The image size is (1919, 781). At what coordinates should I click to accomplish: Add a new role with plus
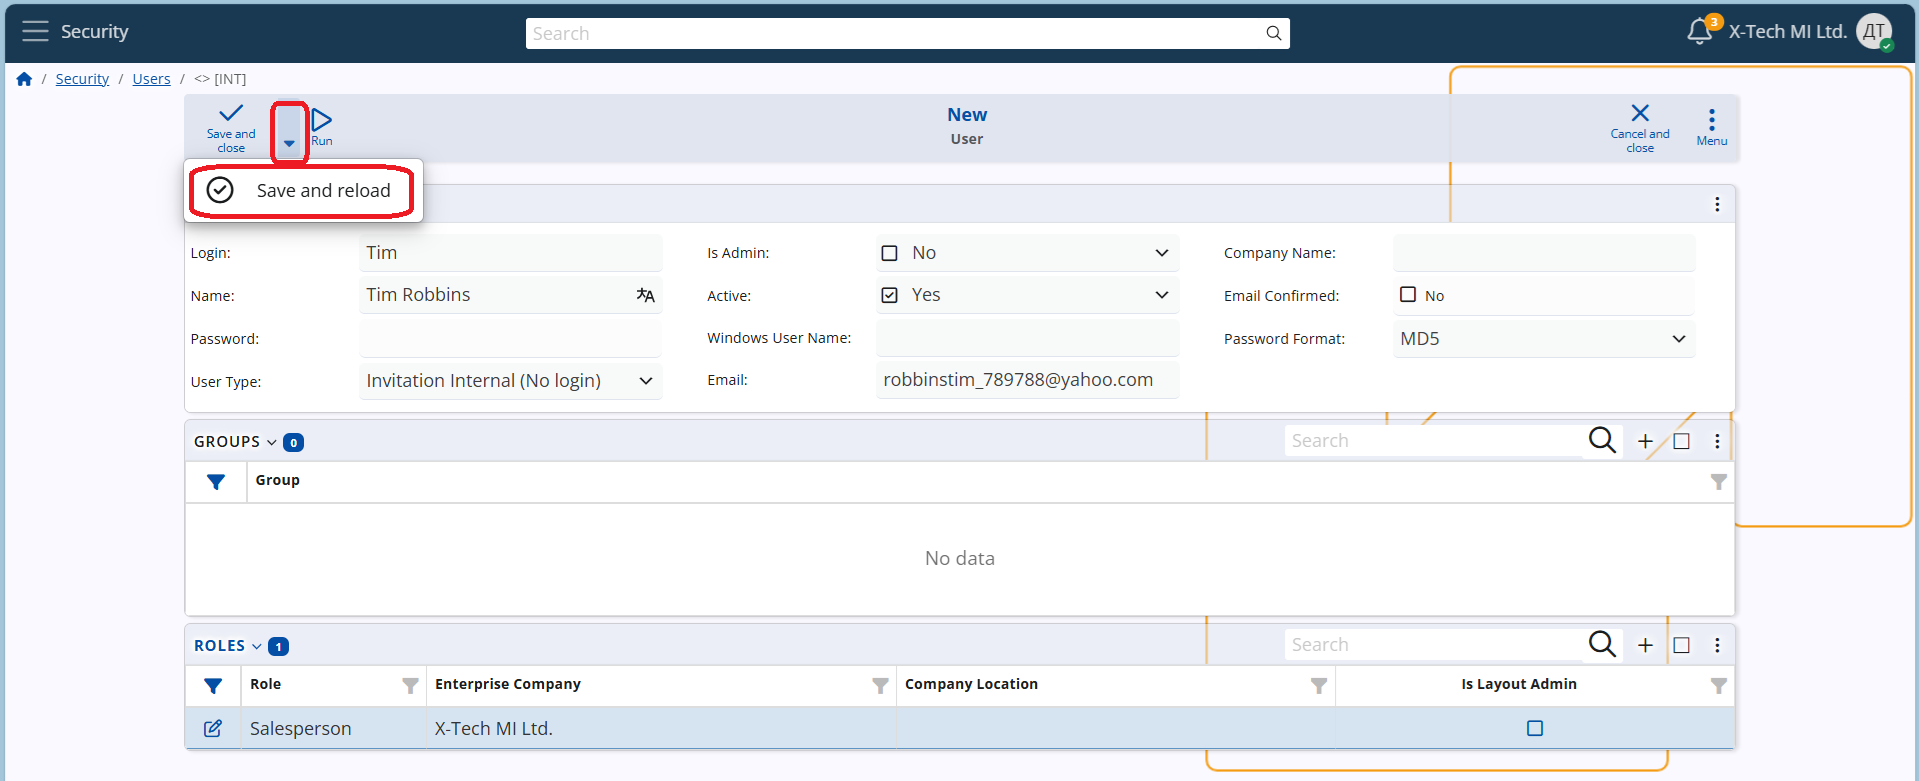(x=1645, y=645)
